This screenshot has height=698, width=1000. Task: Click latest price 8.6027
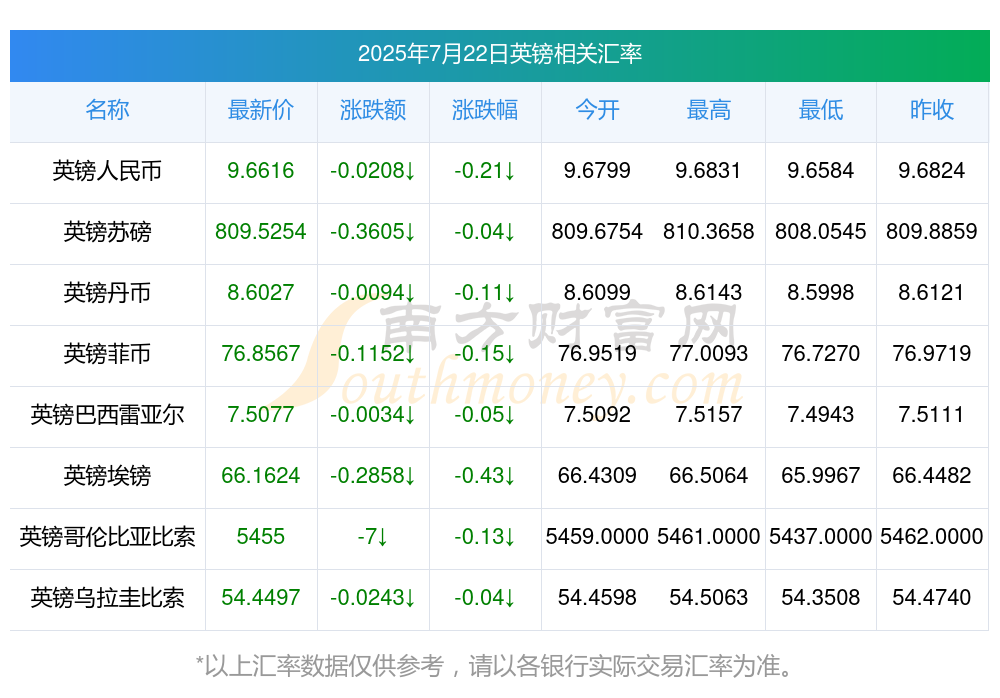tap(261, 292)
